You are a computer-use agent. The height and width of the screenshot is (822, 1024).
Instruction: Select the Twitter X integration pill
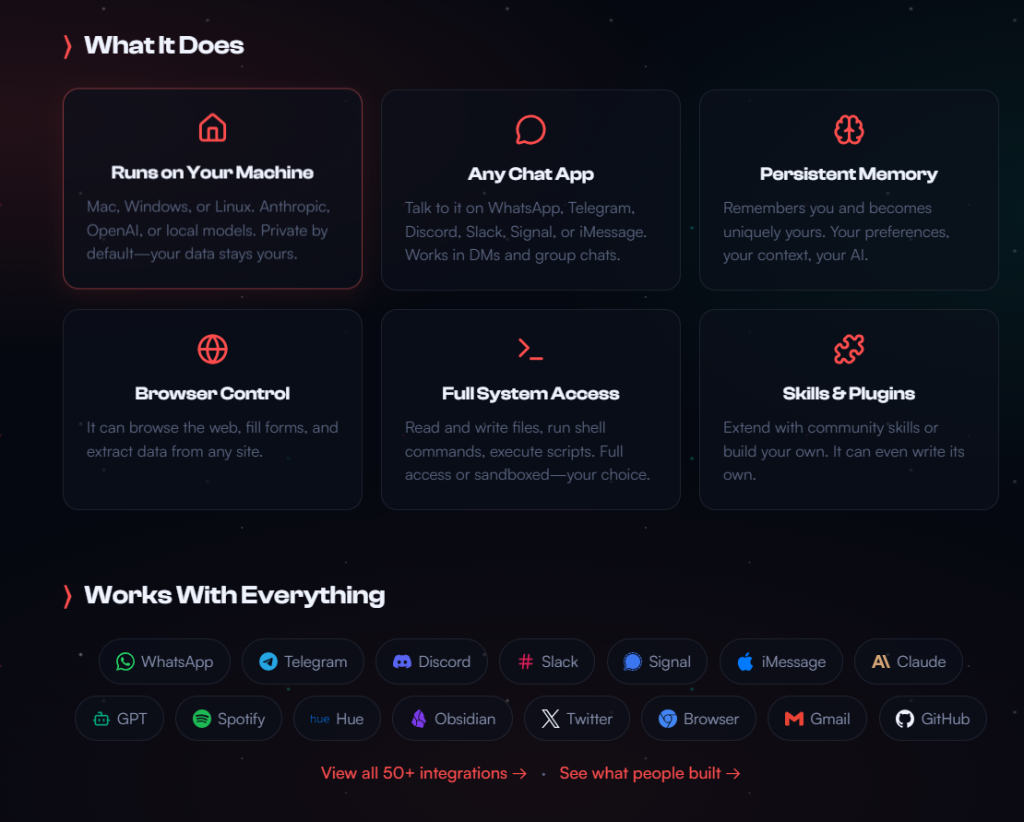pos(576,718)
